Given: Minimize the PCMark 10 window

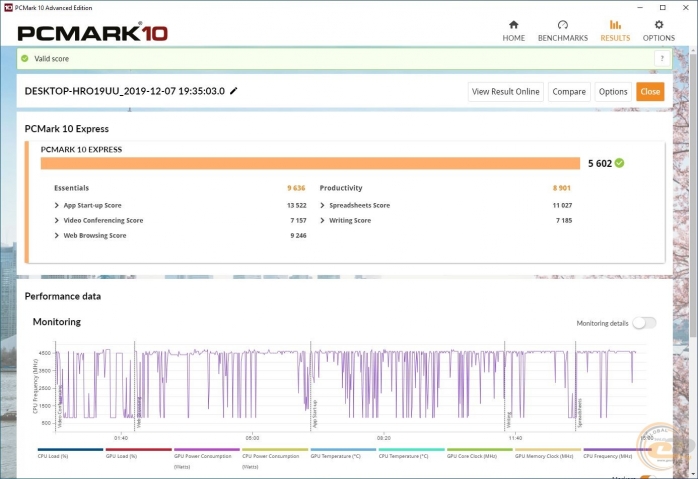Looking at the screenshot, I should pos(640,8).
